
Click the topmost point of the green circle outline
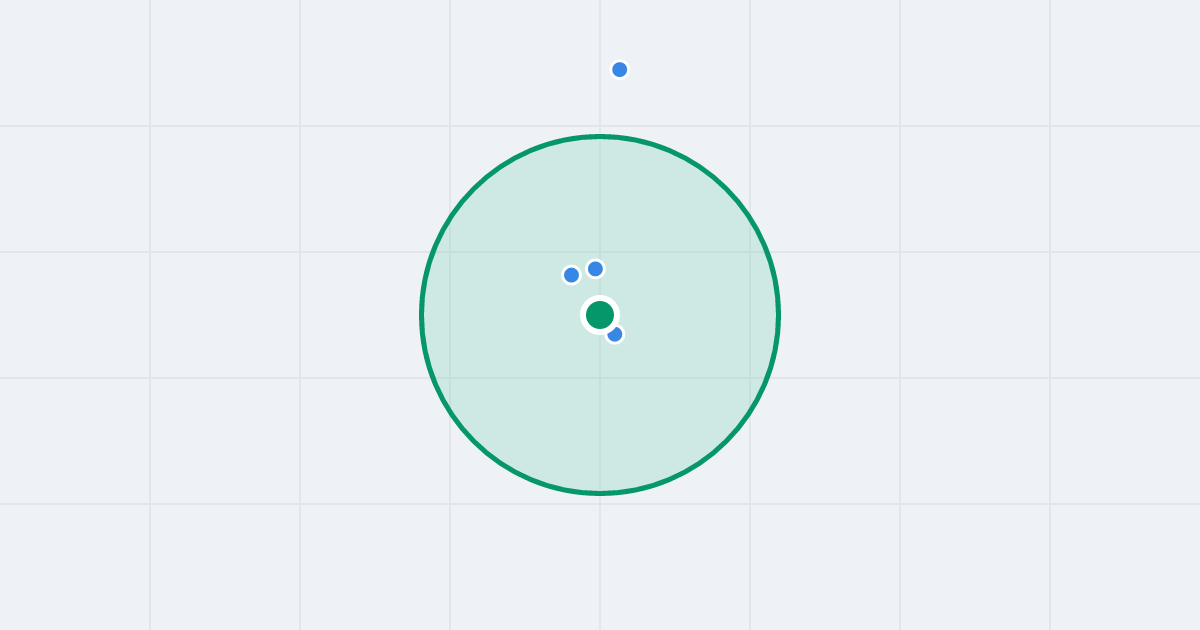coord(600,136)
